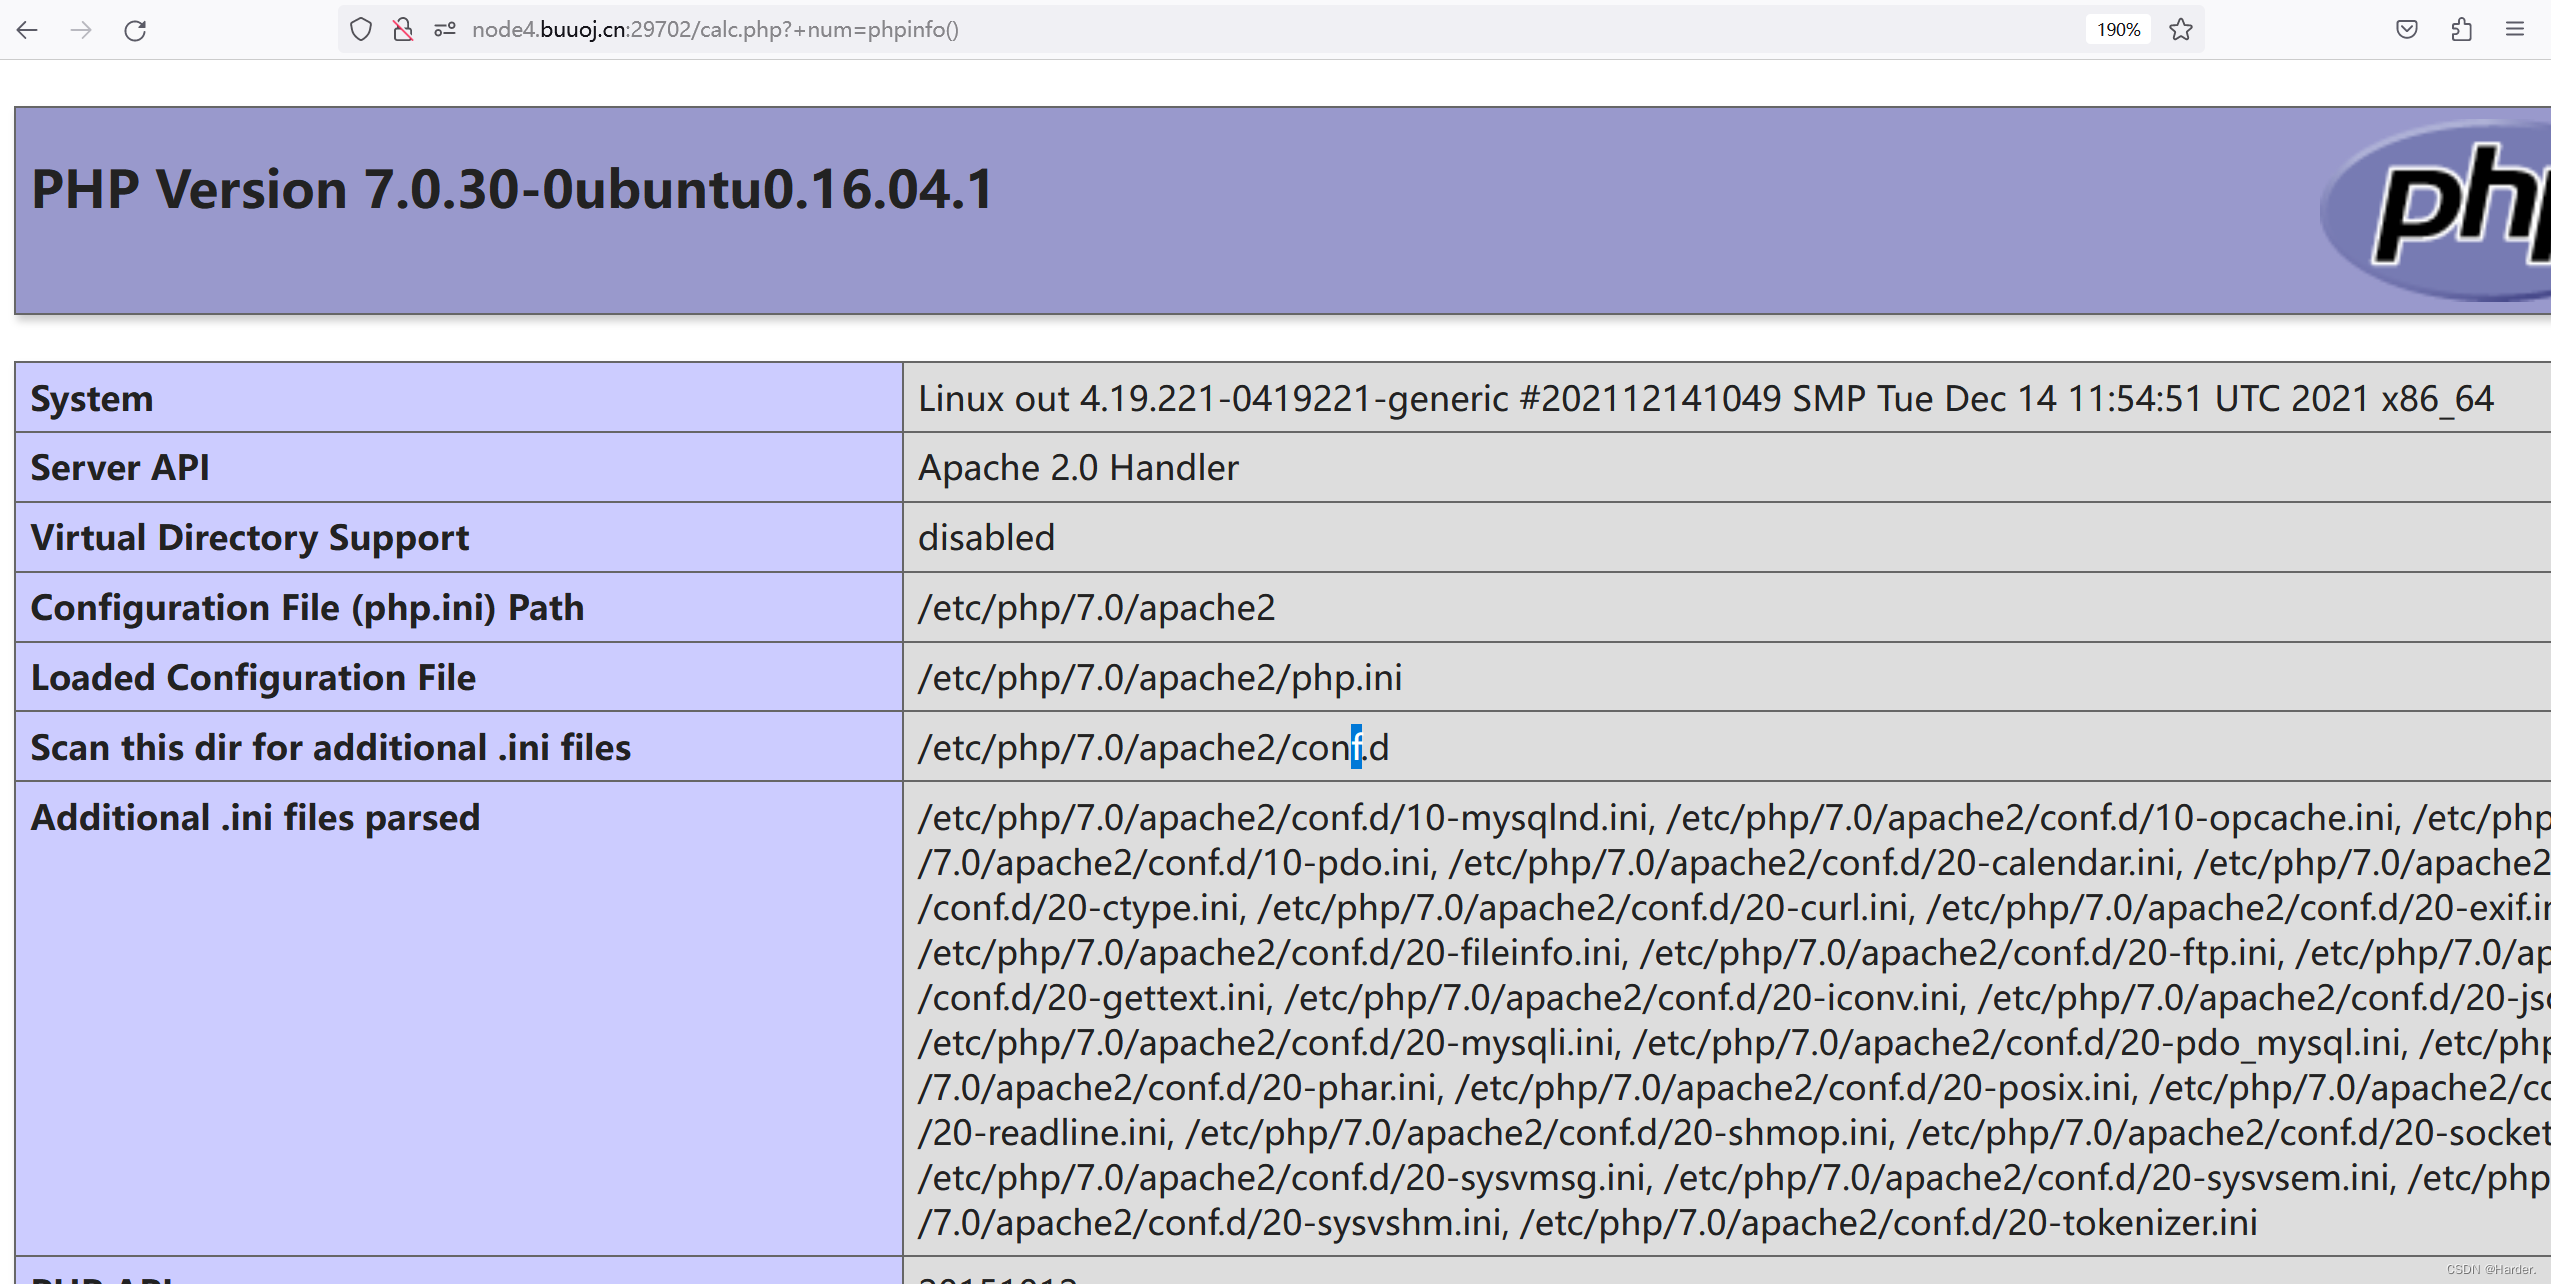This screenshot has width=2551, height=1284.
Task: Reset the 190% zoom level badge
Action: [x=2118, y=30]
